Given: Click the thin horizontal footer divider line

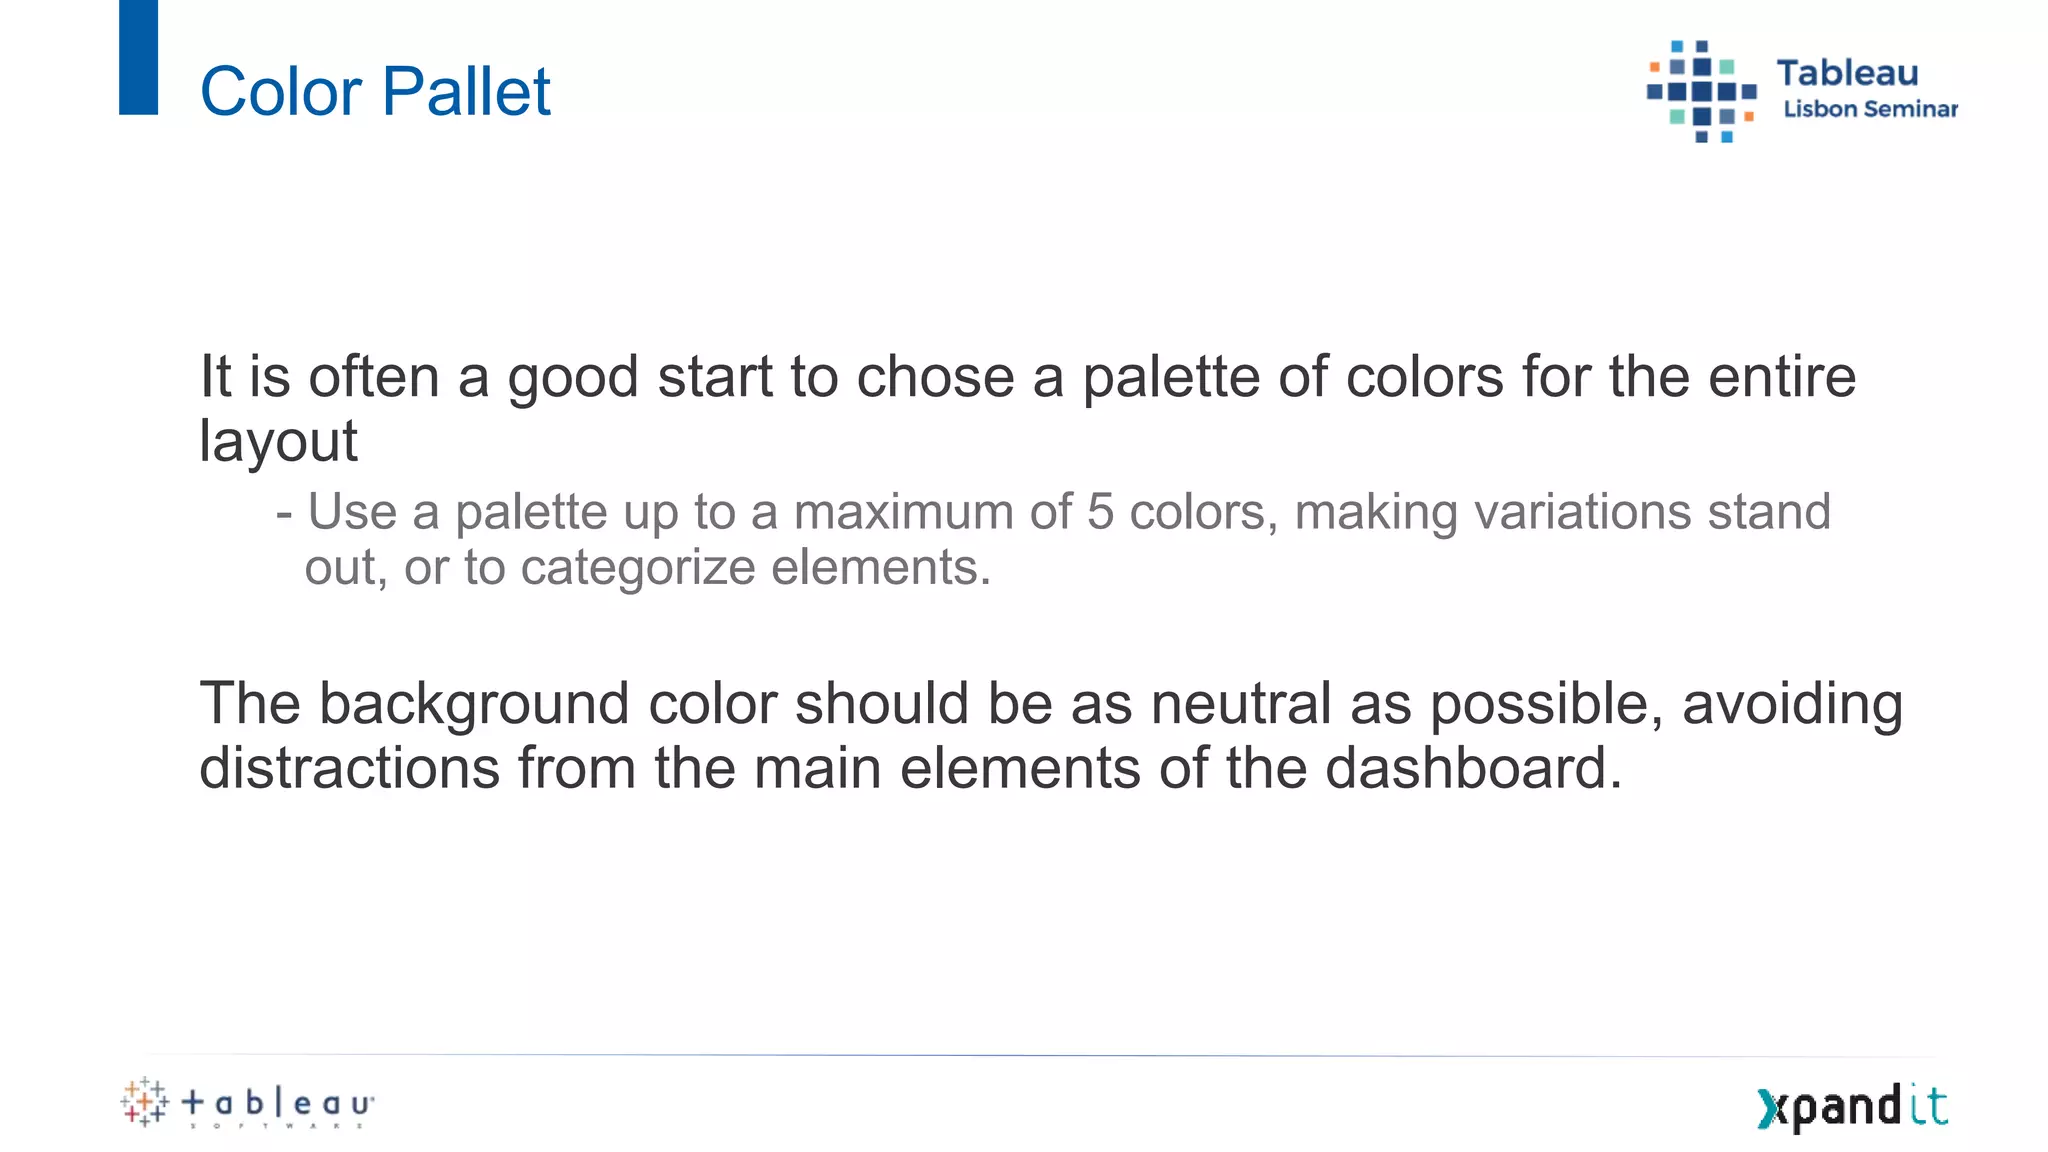Looking at the screenshot, I should point(1038,1054).
